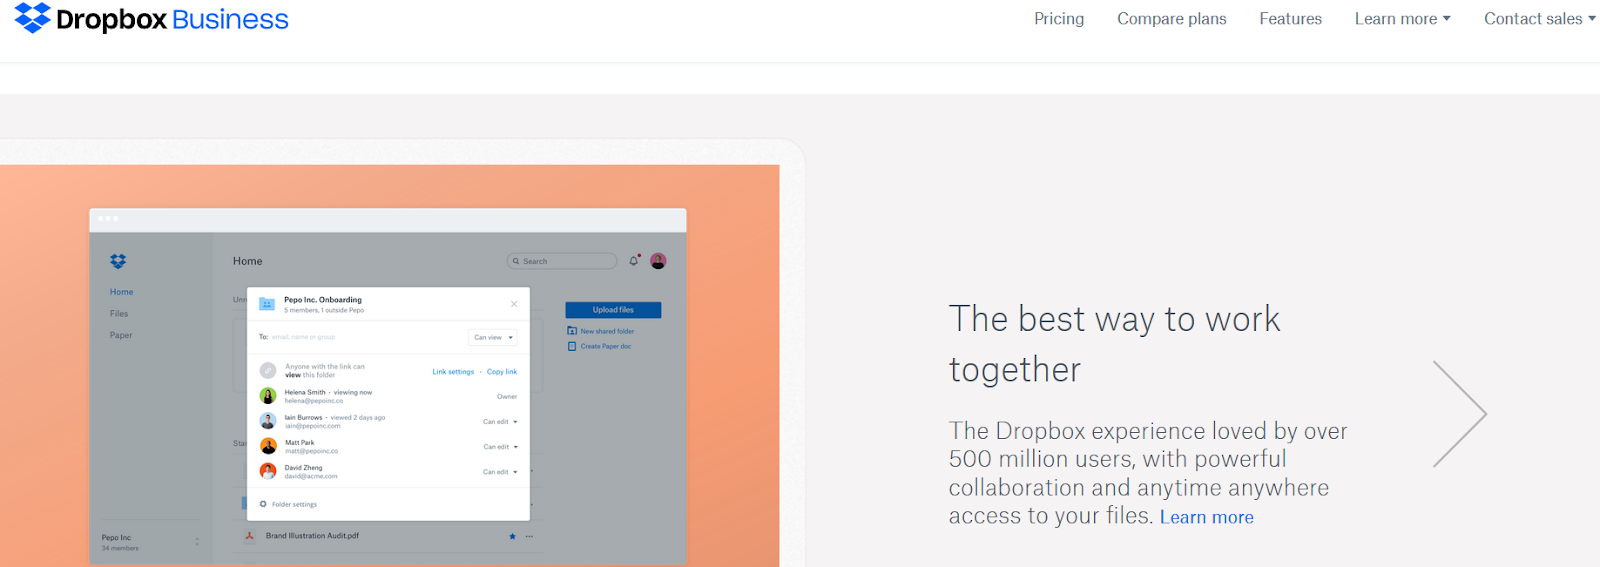The image size is (1600, 567).
Task: Click the link icon beside Anyone with the link
Action: coord(268,371)
